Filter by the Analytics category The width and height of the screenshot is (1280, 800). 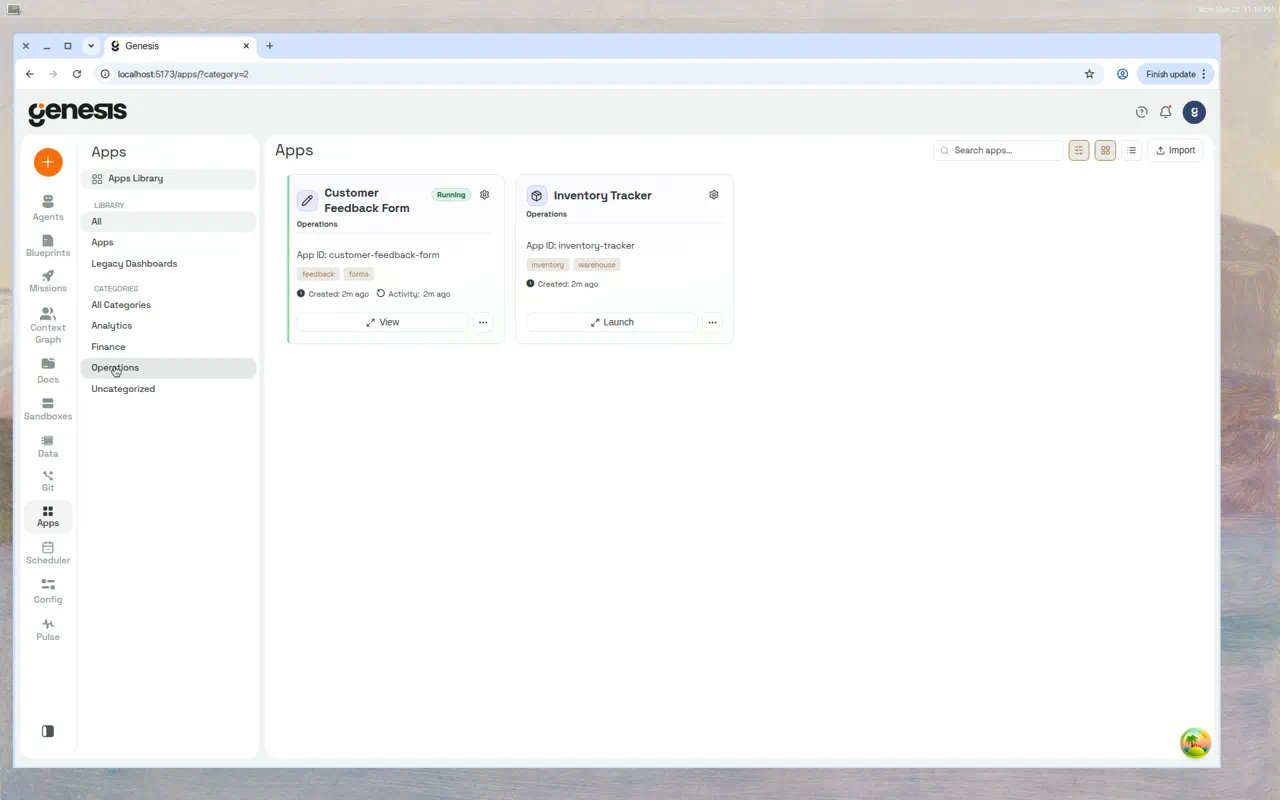click(x=168, y=326)
